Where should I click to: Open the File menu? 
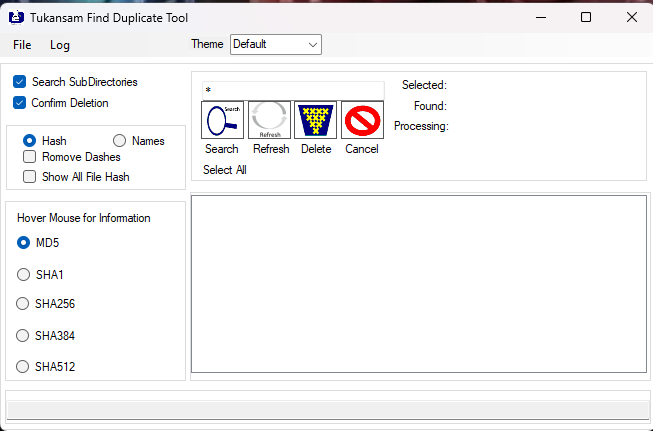pyautogui.click(x=22, y=45)
